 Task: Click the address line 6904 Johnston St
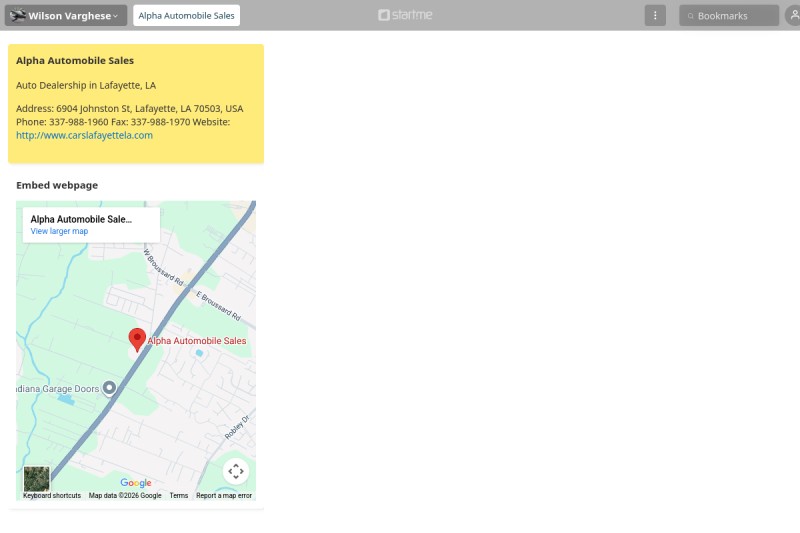point(130,109)
